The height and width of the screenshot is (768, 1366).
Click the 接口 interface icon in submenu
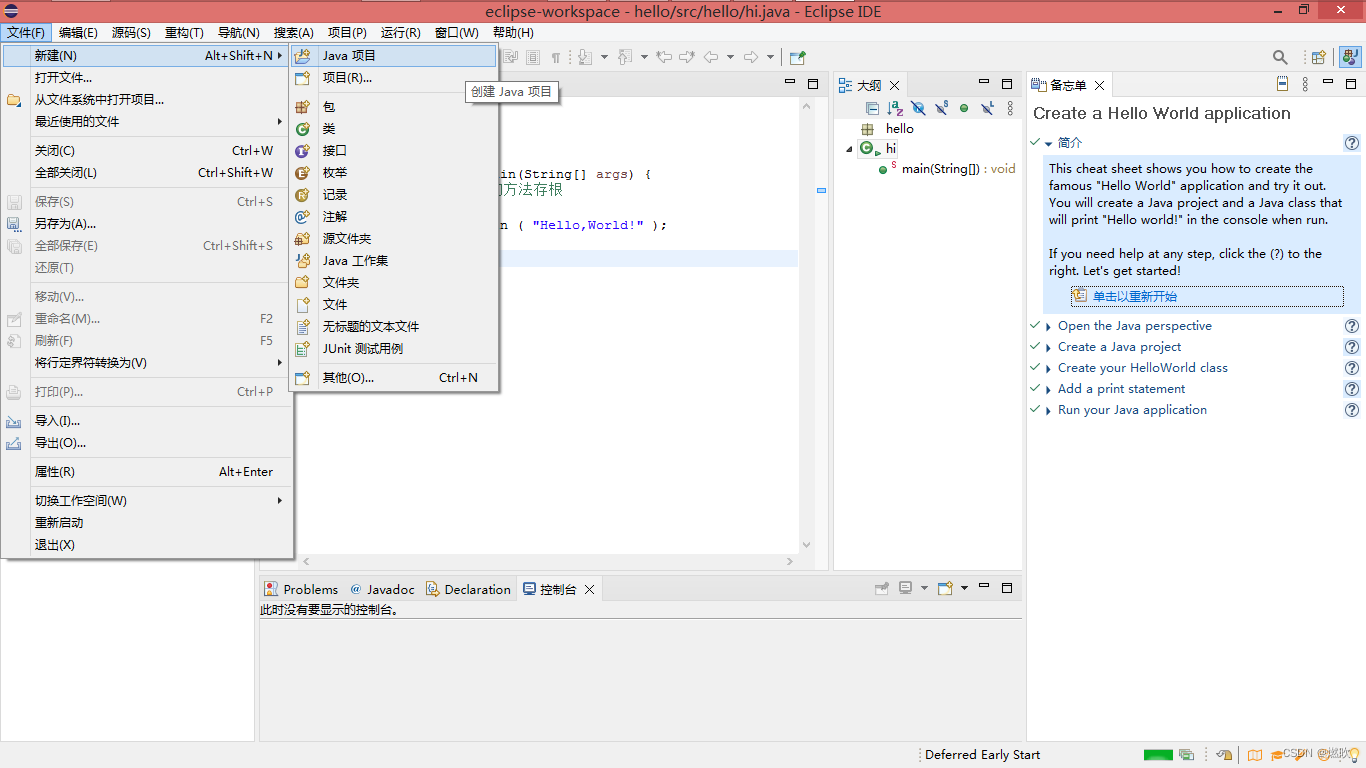pyautogui.click(x=302, y=151)
